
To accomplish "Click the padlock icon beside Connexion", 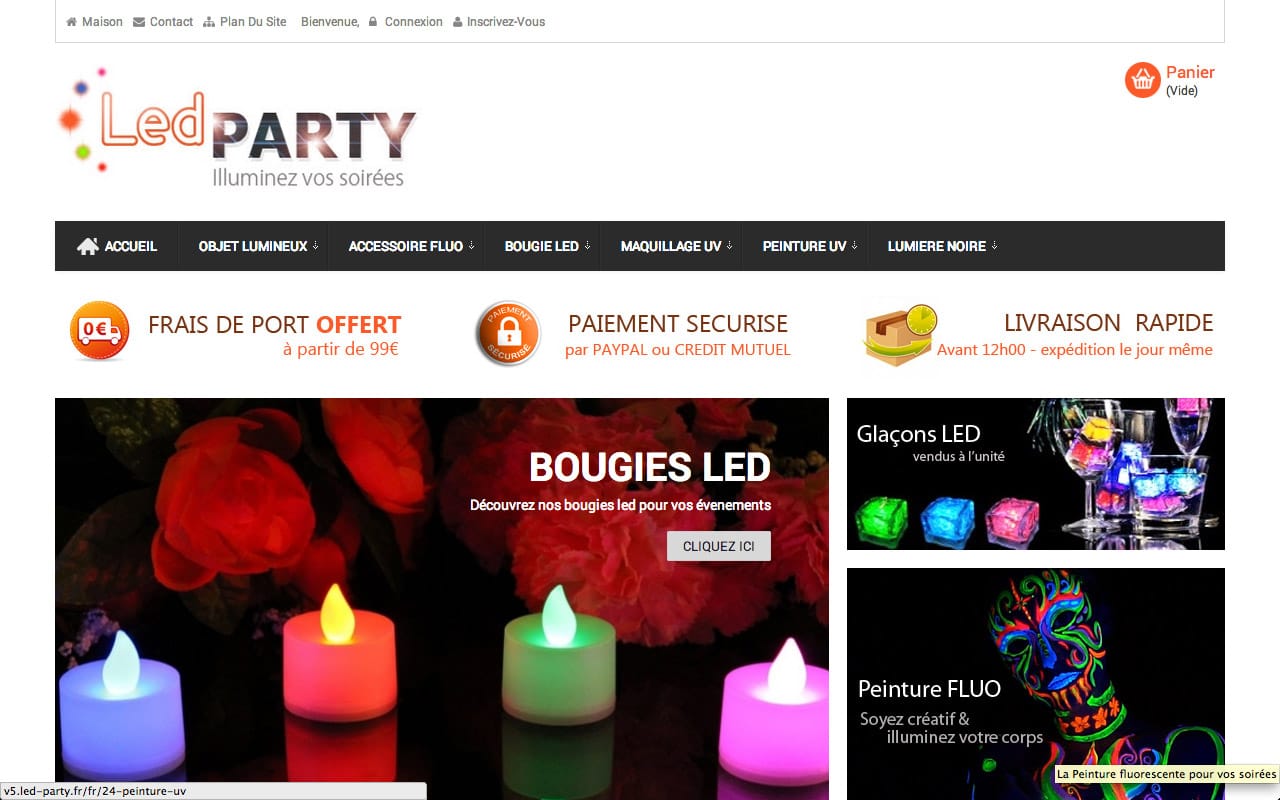I will click(373, 22).
